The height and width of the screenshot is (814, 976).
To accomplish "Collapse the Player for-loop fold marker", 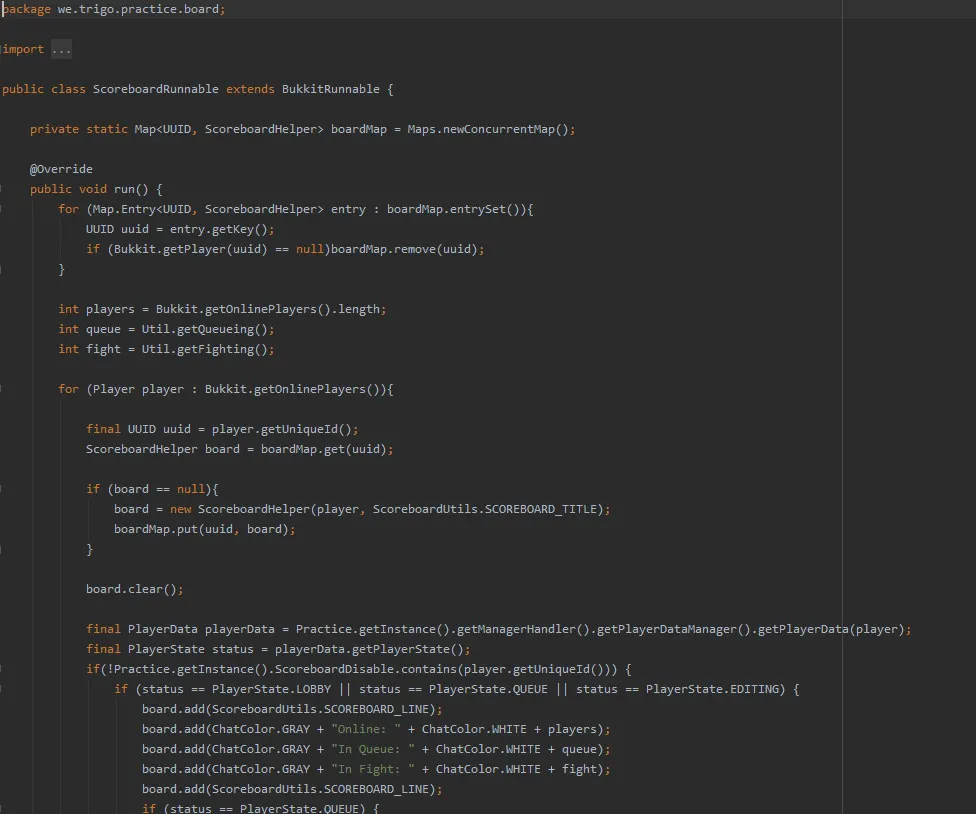I will 3,389.
